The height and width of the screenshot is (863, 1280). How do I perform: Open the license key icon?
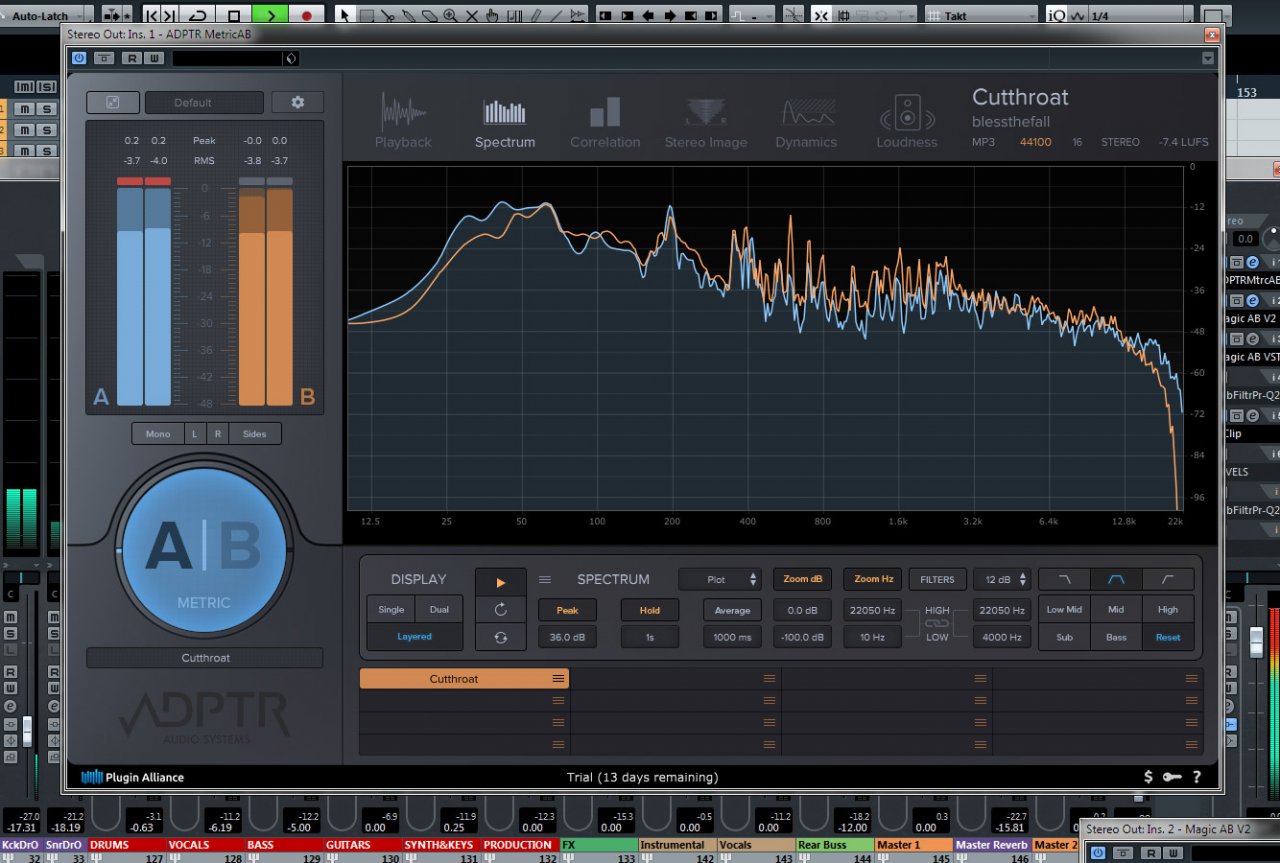click(1172, 777)
